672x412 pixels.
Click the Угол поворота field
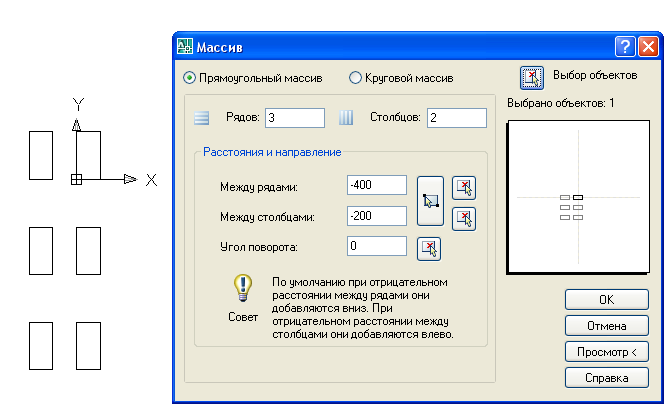[377, 246]
